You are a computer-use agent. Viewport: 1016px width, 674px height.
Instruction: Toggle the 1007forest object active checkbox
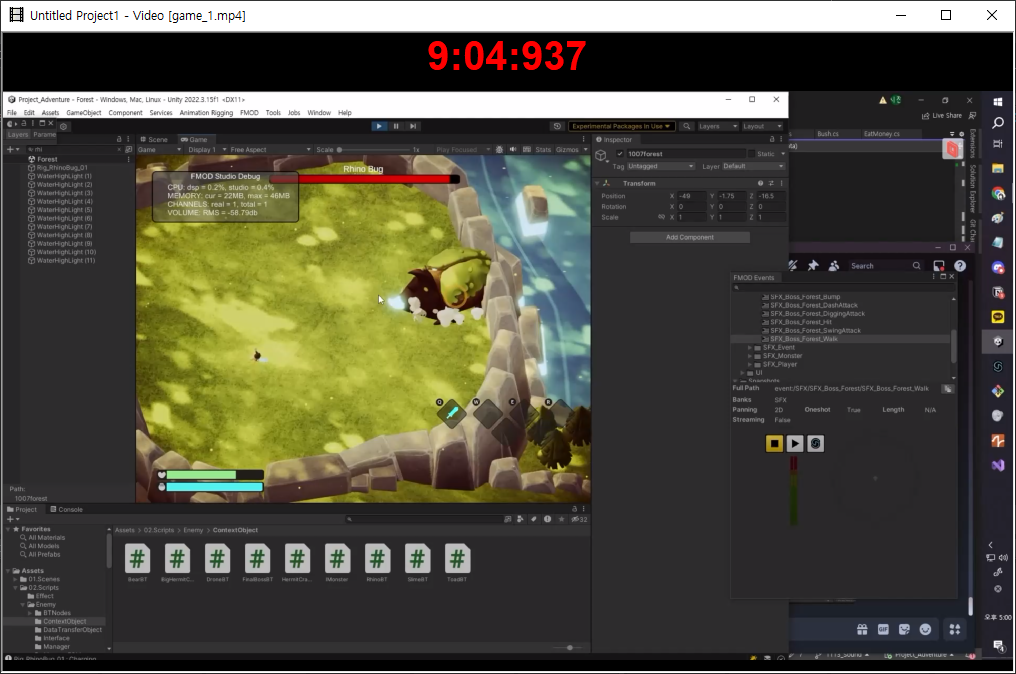click(x=620, y=154)
